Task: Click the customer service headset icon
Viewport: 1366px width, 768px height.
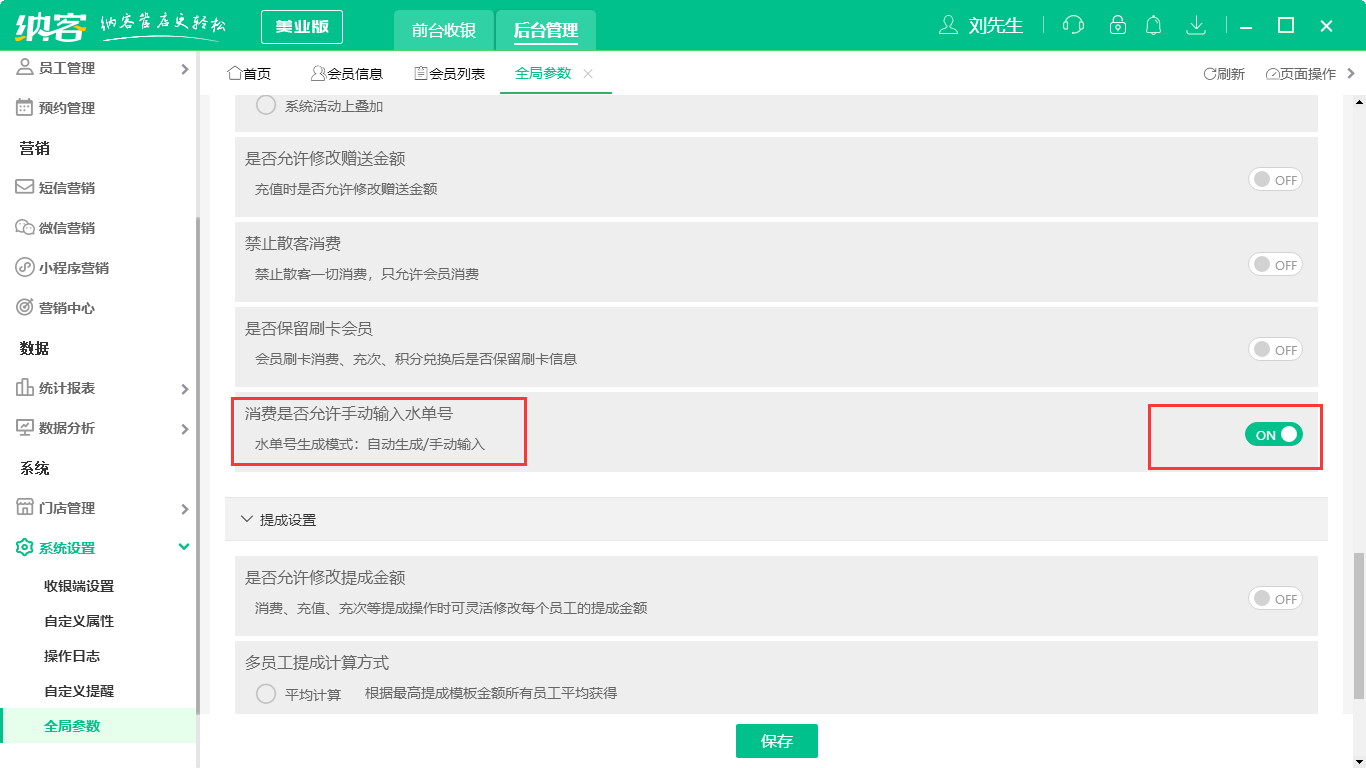Action: coord(1073,26)
